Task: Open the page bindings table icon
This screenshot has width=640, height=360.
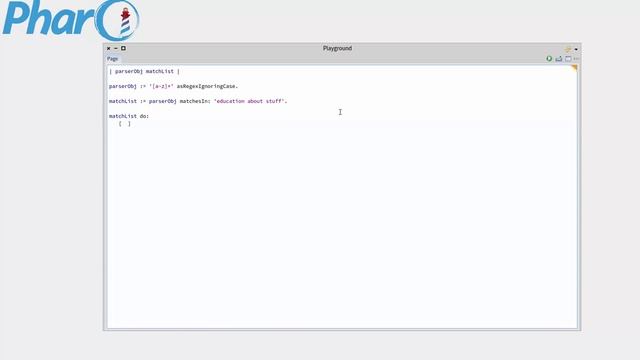Action: click(x=568, y=59)
